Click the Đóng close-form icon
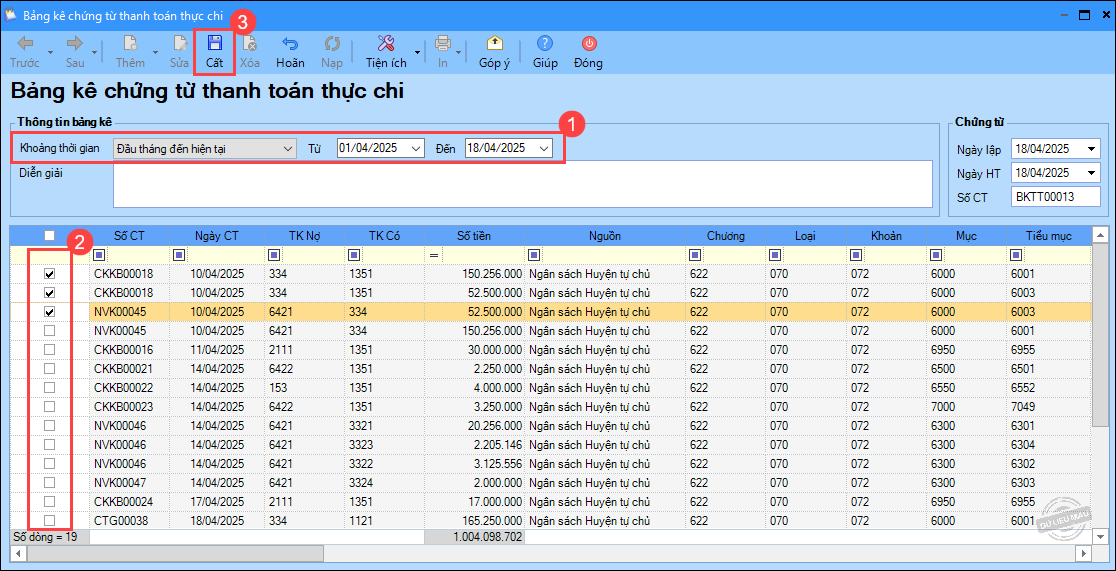The image size is (1116, 571). 589,44
